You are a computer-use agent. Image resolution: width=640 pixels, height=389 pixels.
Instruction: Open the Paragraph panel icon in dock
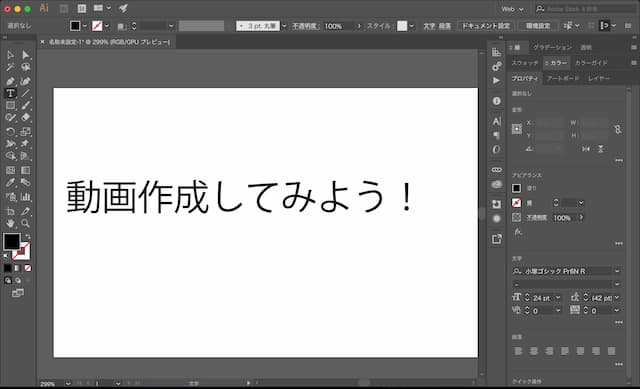496,135
